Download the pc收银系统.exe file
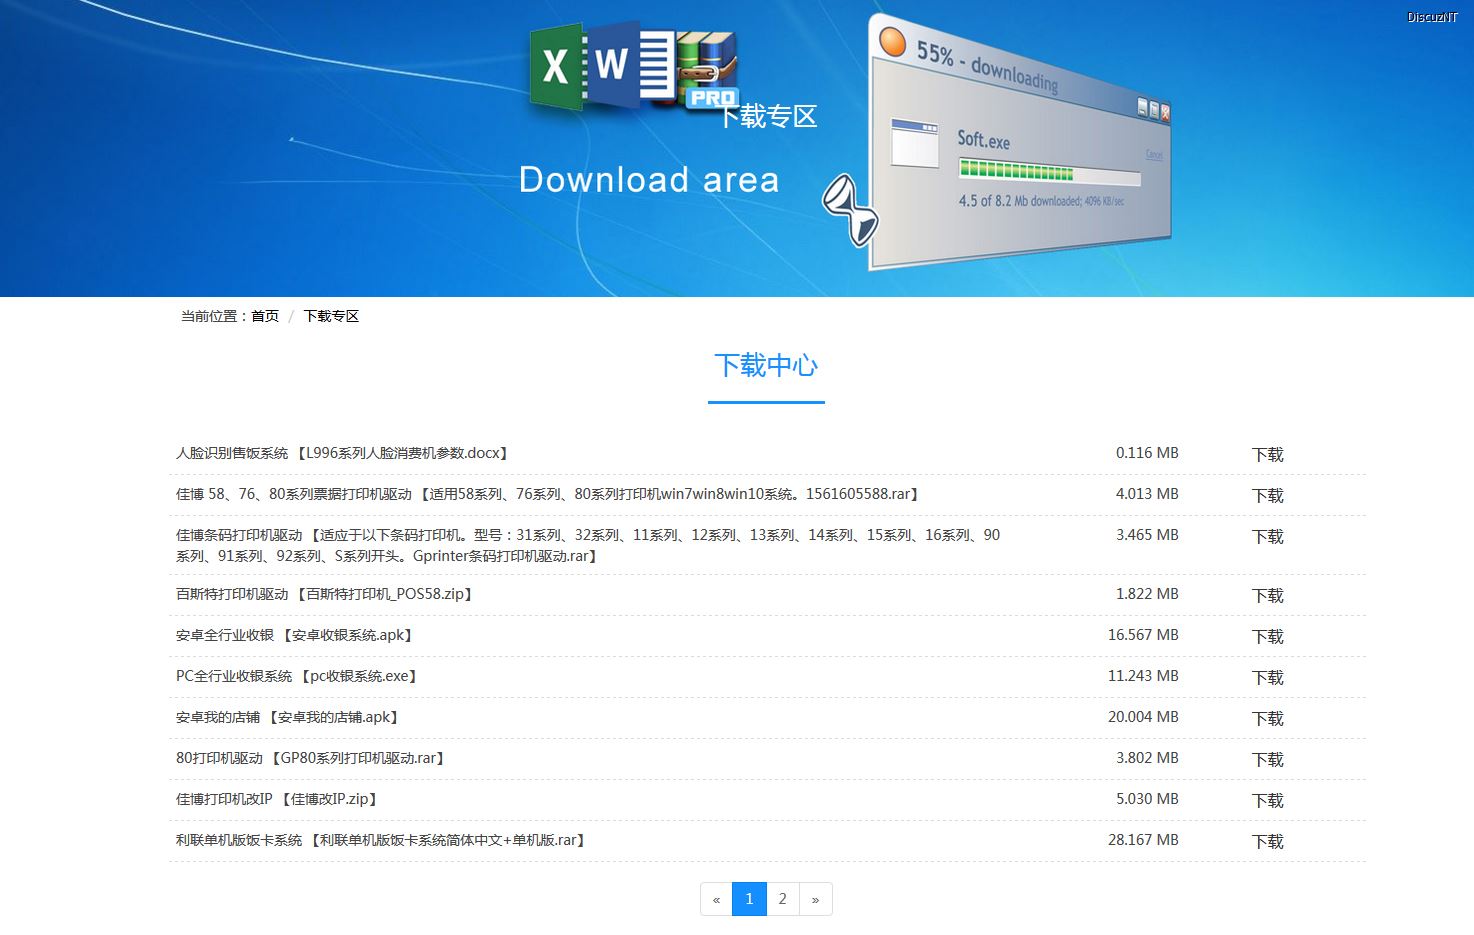The image size is (1474, 935). (1267, 677)
